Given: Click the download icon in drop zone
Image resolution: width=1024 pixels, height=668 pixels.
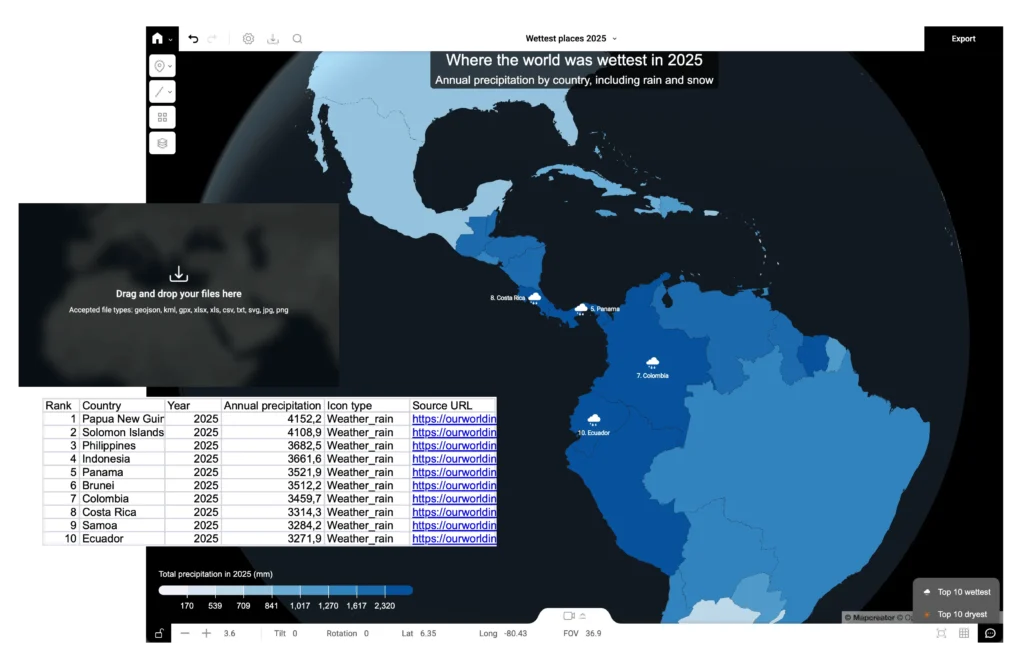Looking at the screenshot, I should point(178,274).
